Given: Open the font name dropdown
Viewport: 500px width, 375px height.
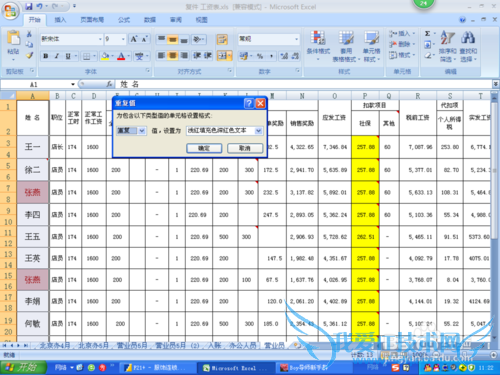Looking at the screenshot, I should click(x=100, y=39).
